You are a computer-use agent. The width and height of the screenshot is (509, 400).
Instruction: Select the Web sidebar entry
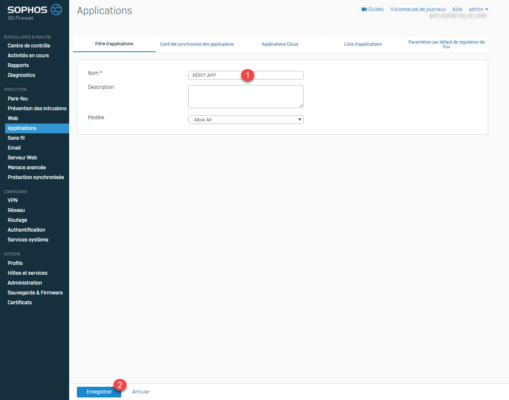13,118
